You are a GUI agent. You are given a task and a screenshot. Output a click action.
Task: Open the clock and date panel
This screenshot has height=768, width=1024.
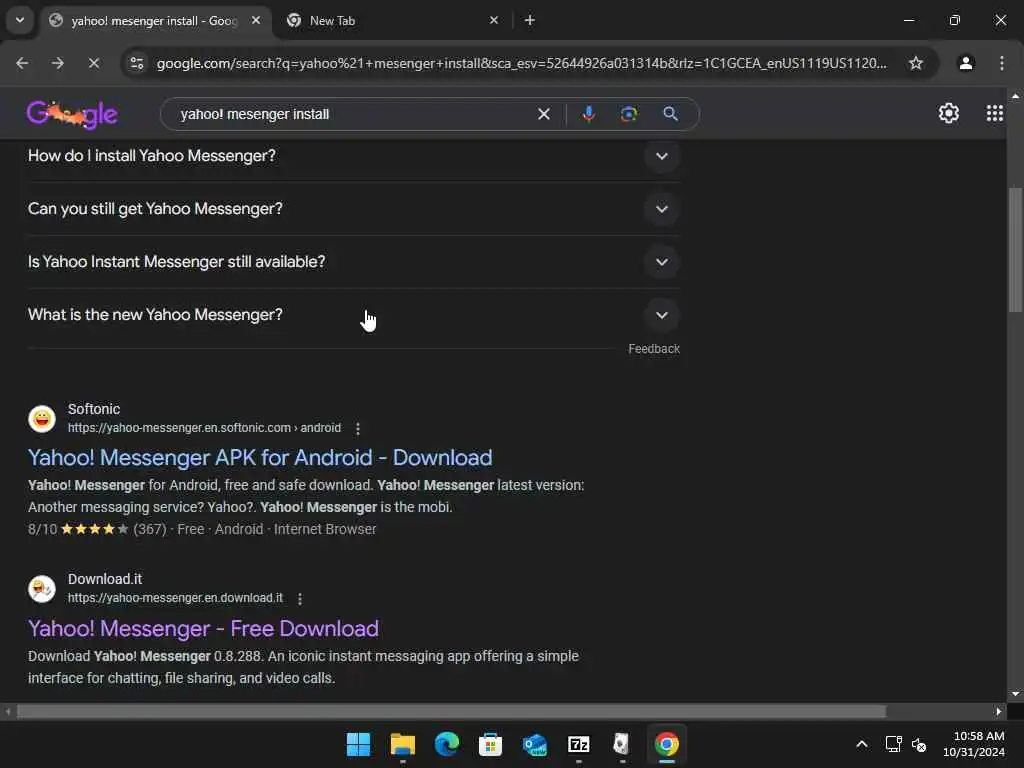974,744
